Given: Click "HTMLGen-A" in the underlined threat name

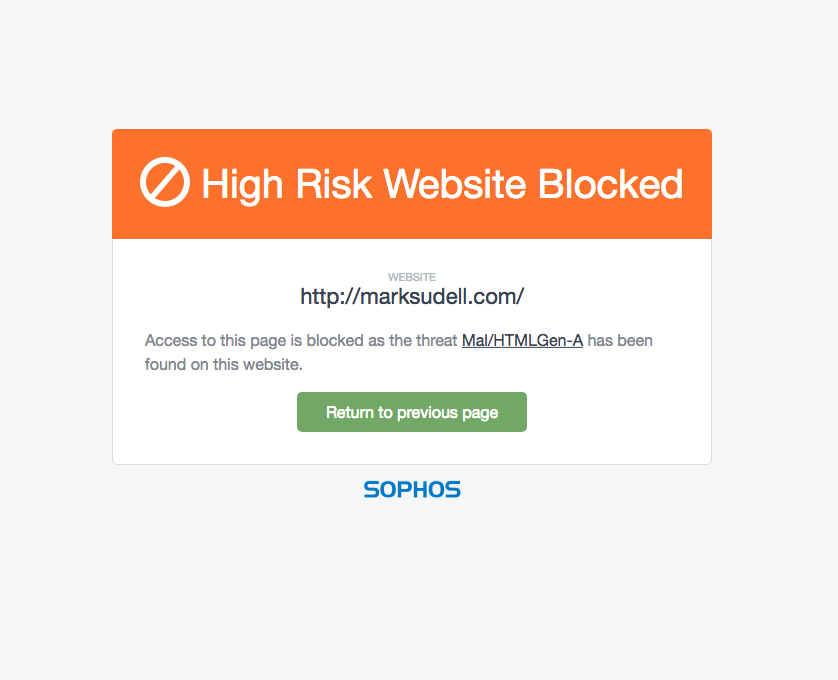Looking at the screenshot, I should coord(538,341).
